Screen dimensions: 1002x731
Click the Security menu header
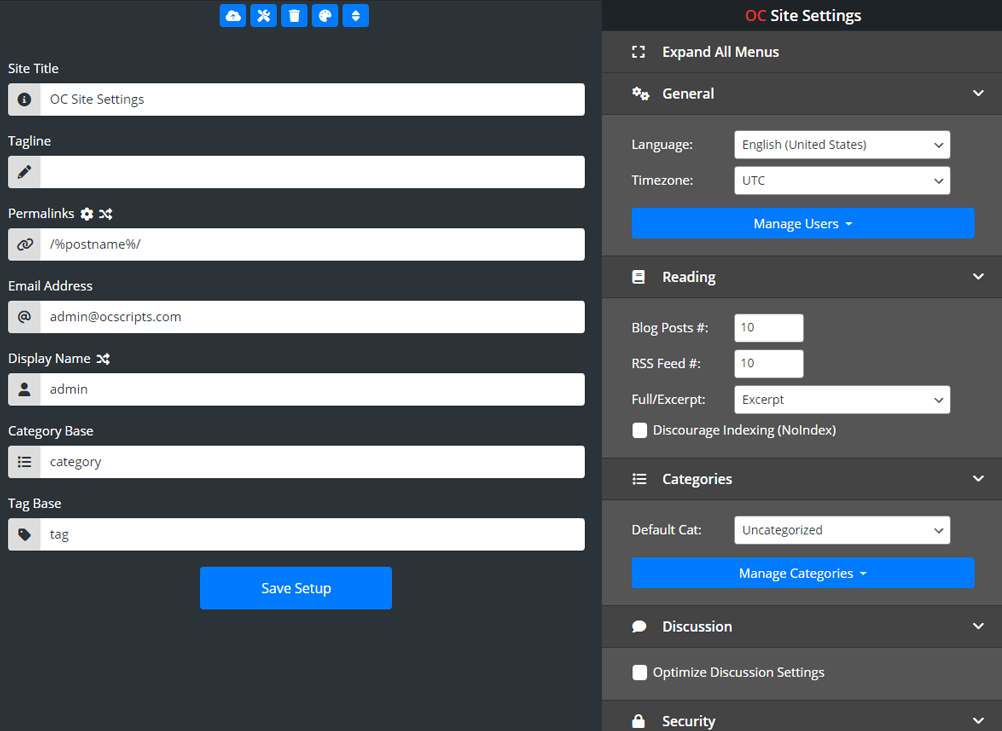point(802,718)
